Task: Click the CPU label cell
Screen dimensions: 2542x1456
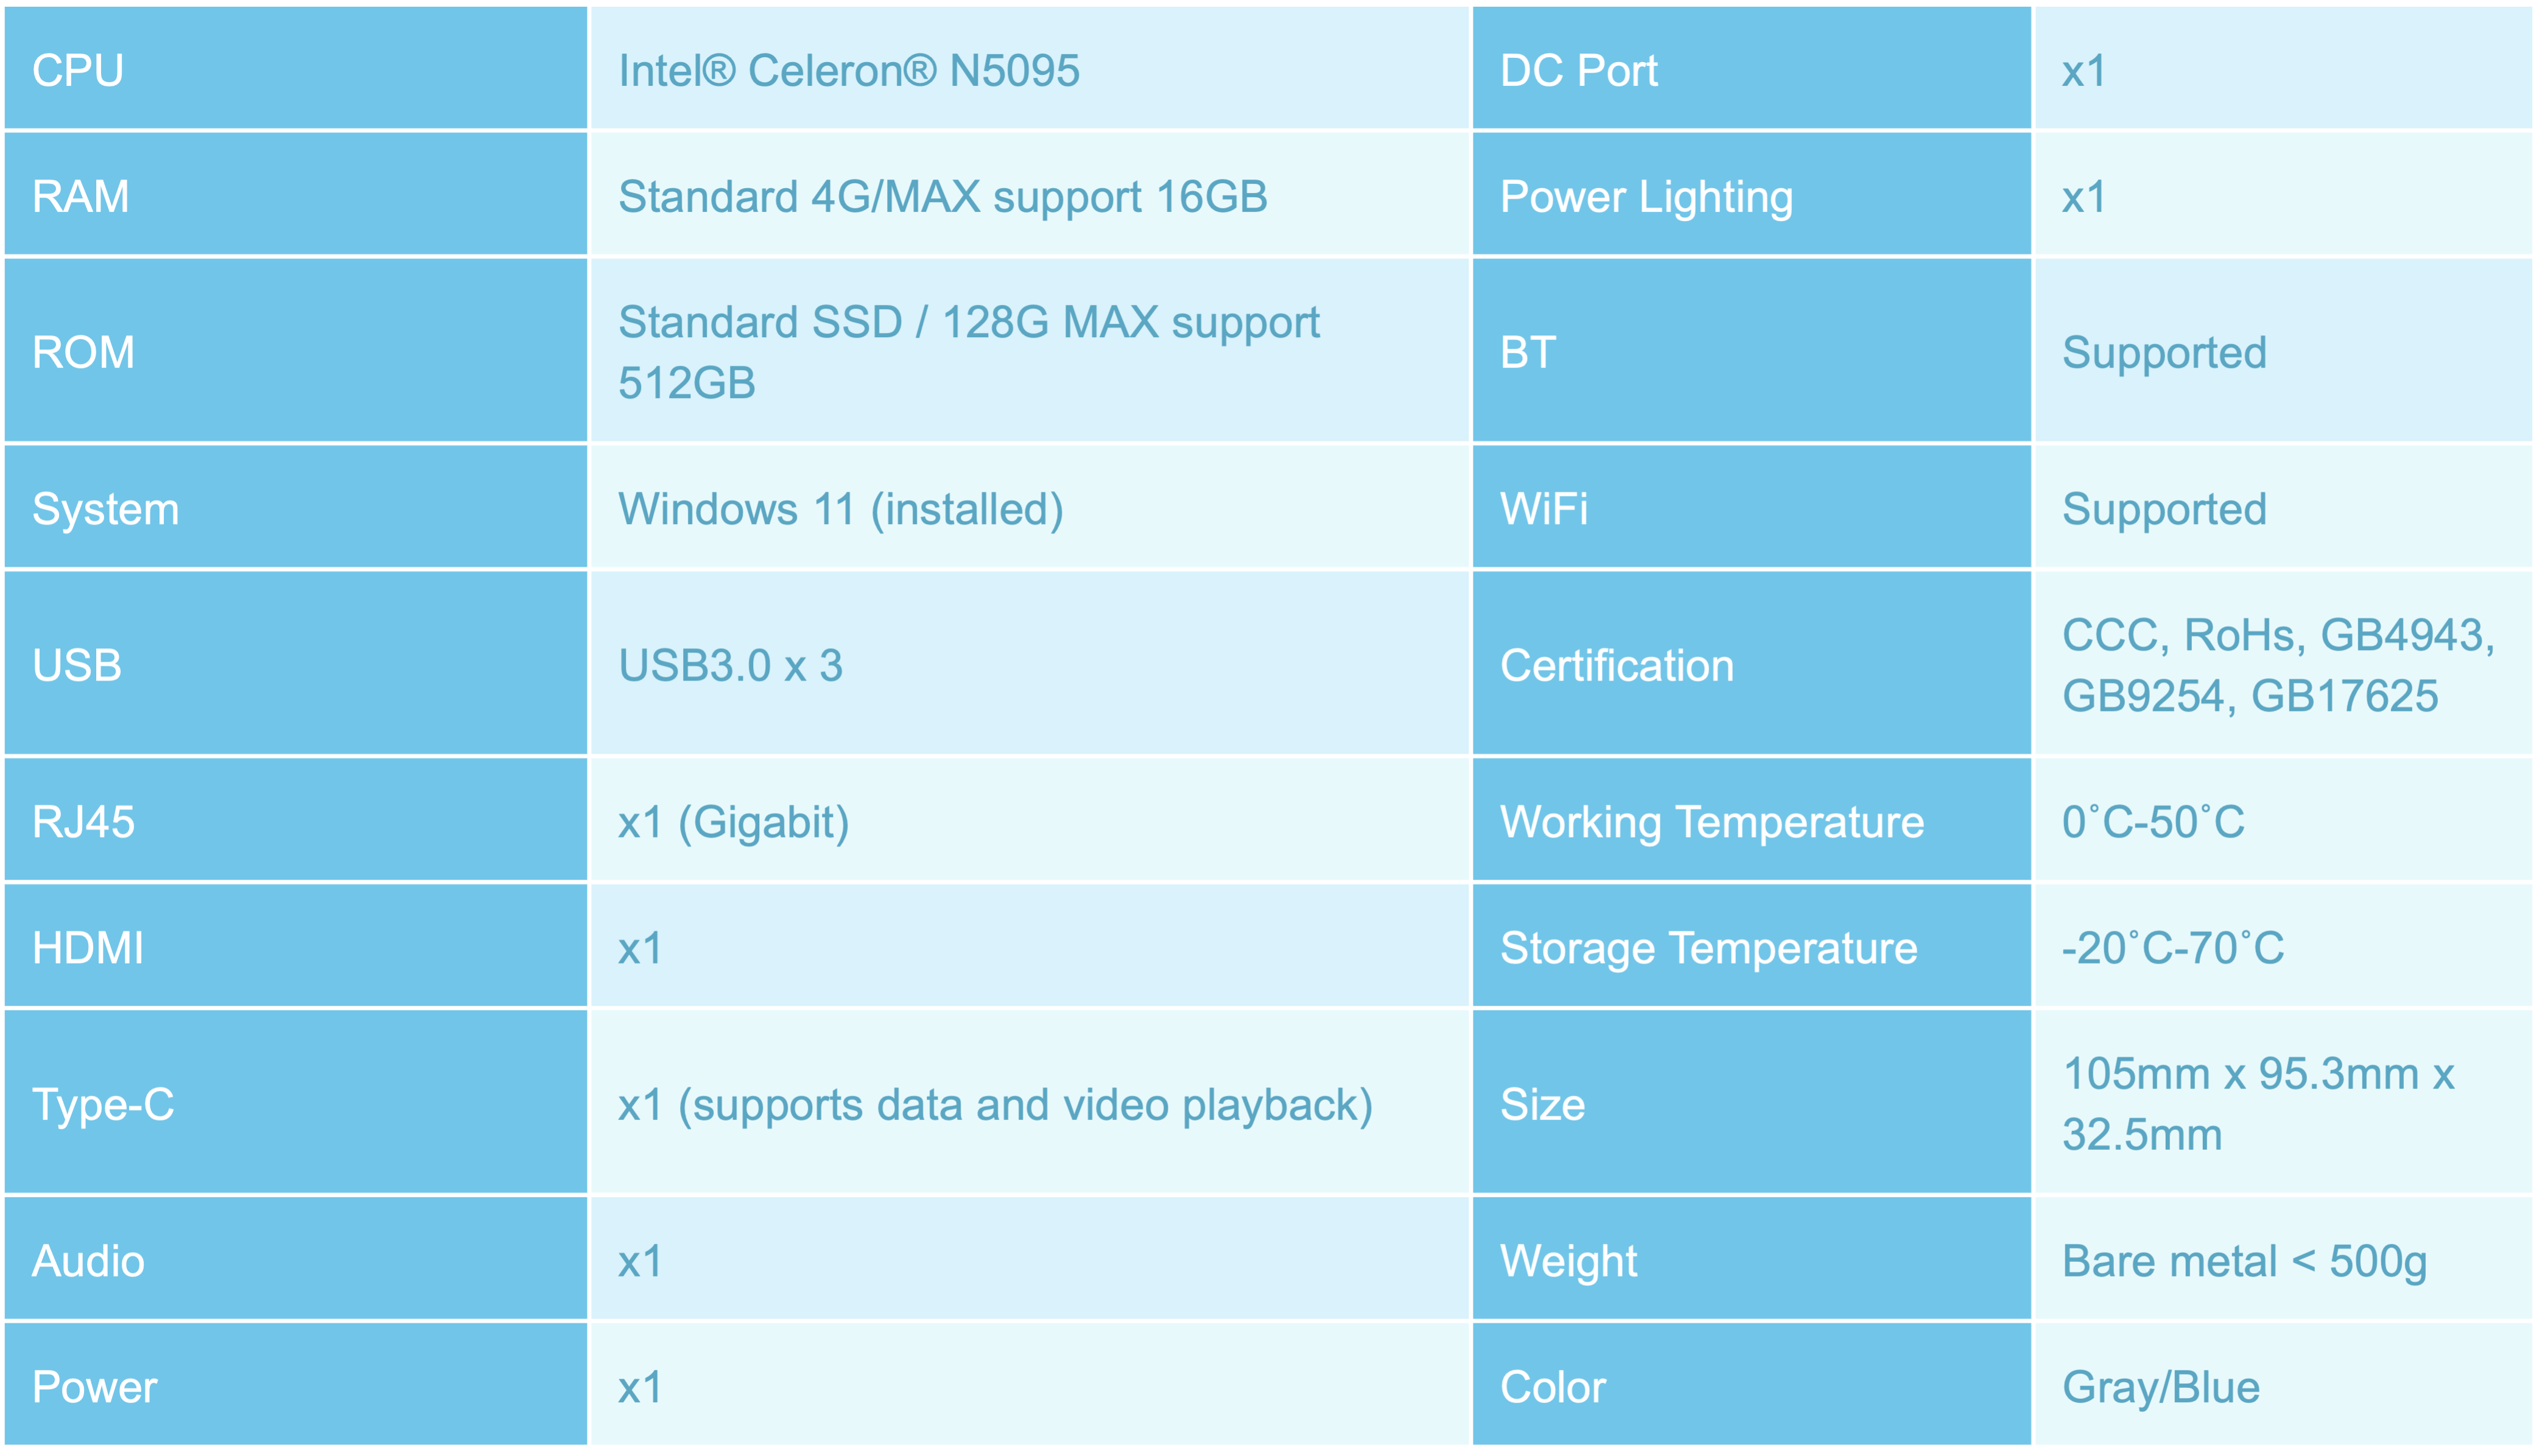Action: (296, 68)
